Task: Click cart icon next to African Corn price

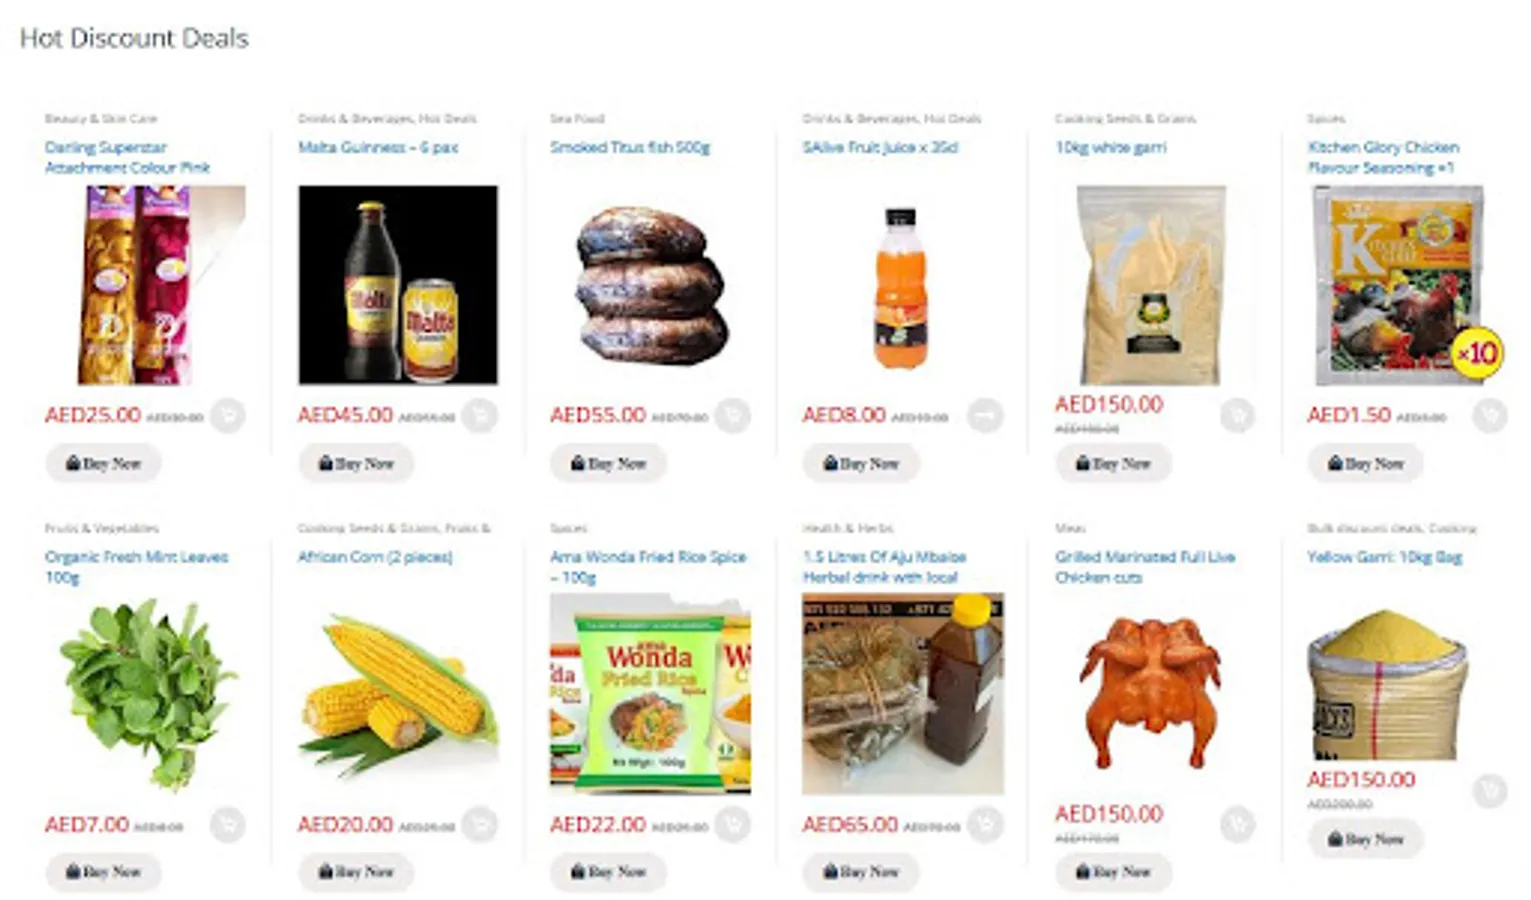Action: pos(480,824)
